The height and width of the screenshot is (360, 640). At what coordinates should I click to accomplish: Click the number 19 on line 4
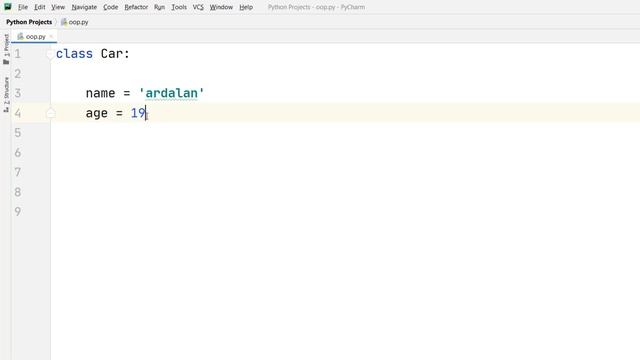[138, 113]
